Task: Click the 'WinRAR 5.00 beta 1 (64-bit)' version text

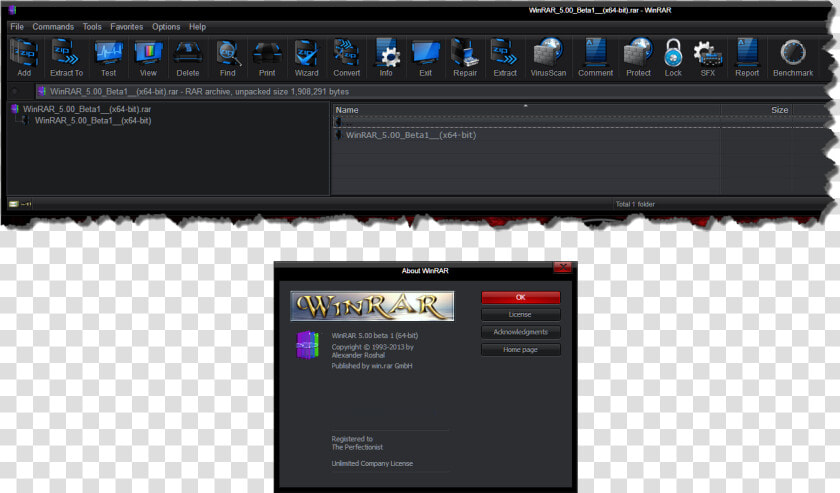Action: click(x=374, y=335)
